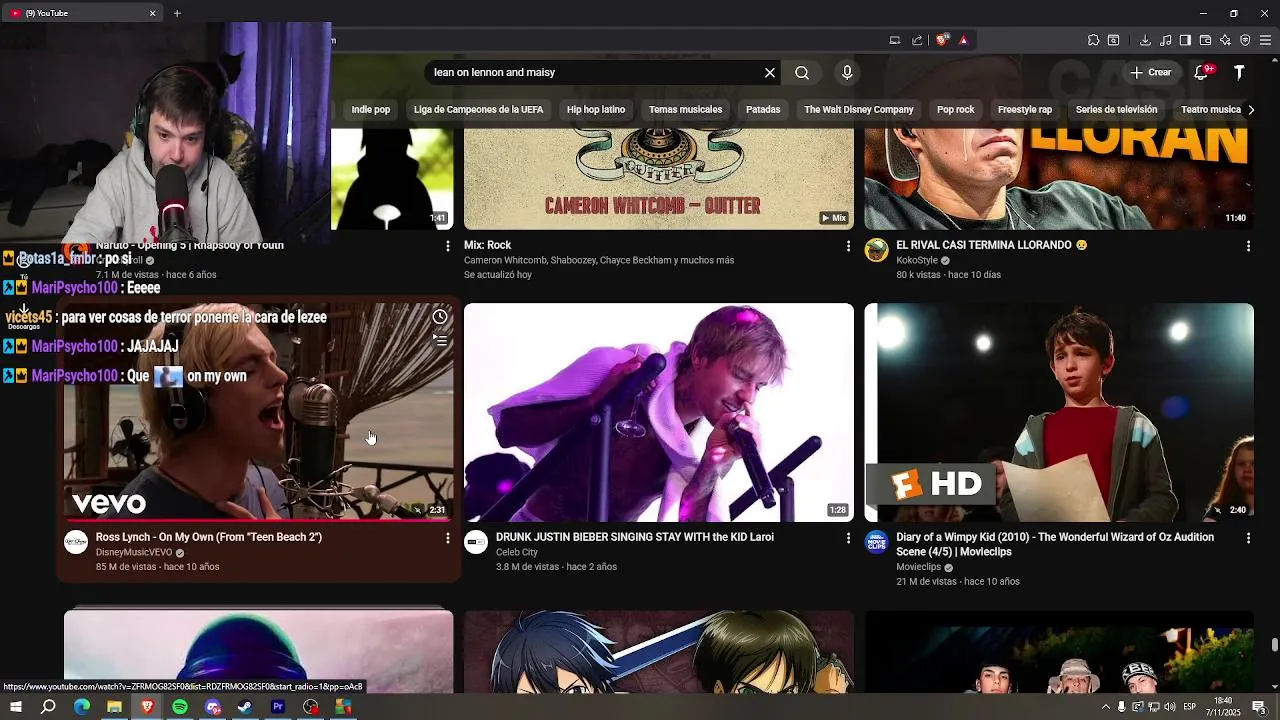Show hidden system tray icons
Image resolution: width=1280 pixels, height=720 pixels.
pos(1105,707)
